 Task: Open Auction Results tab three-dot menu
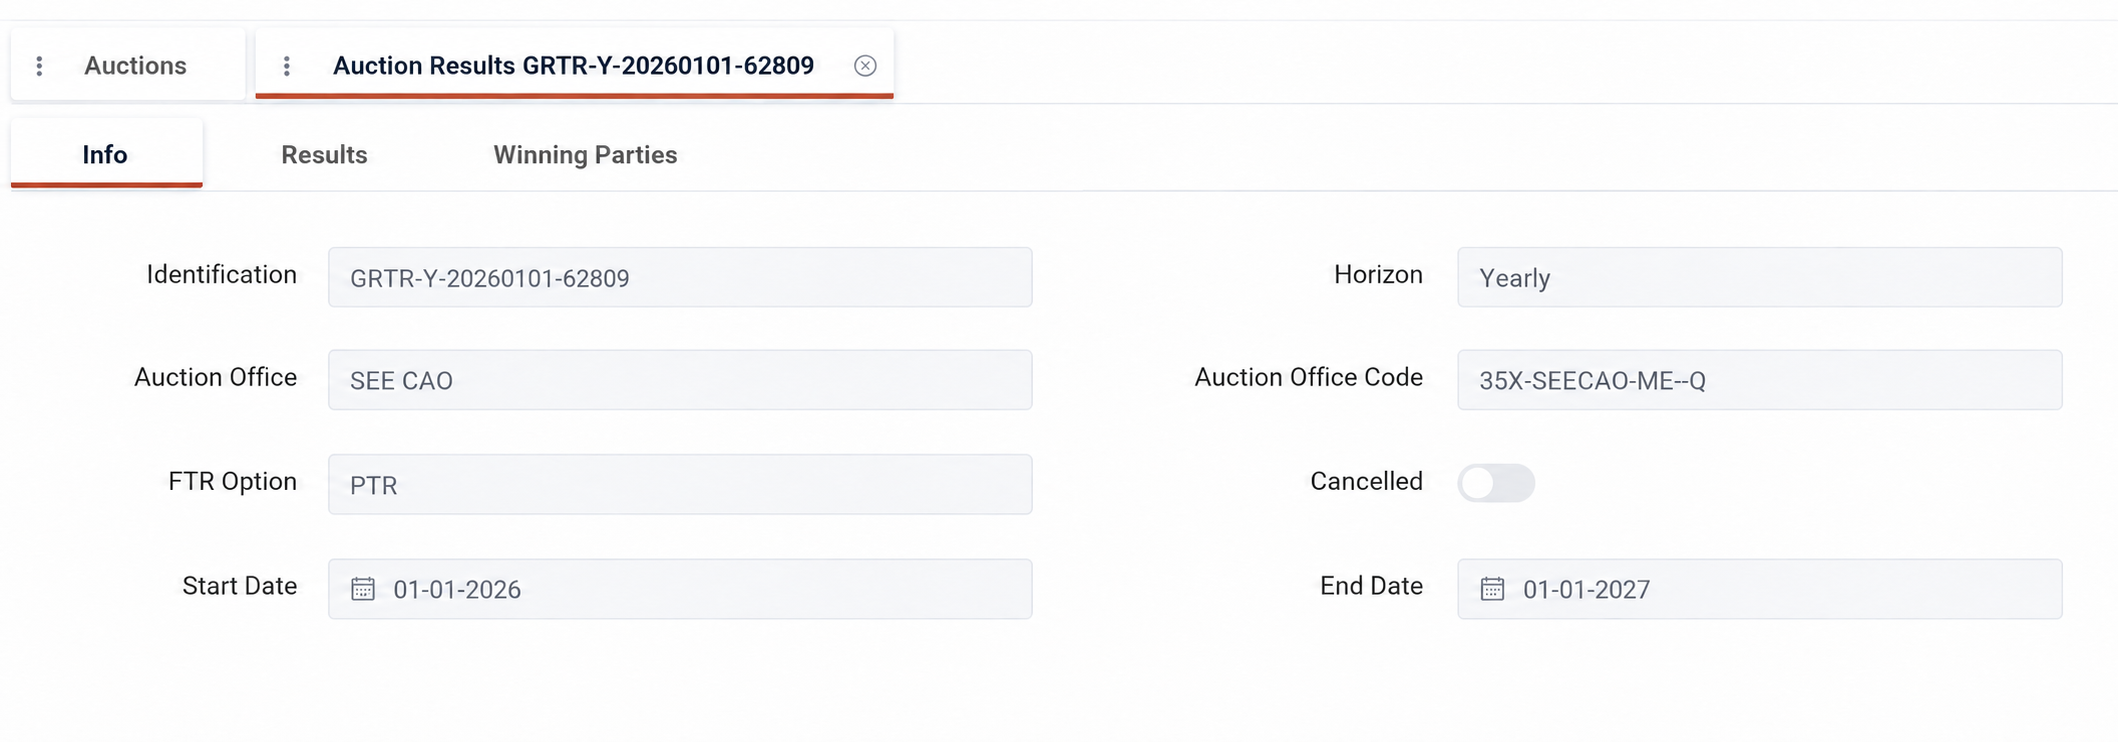(x=287, y=66)
